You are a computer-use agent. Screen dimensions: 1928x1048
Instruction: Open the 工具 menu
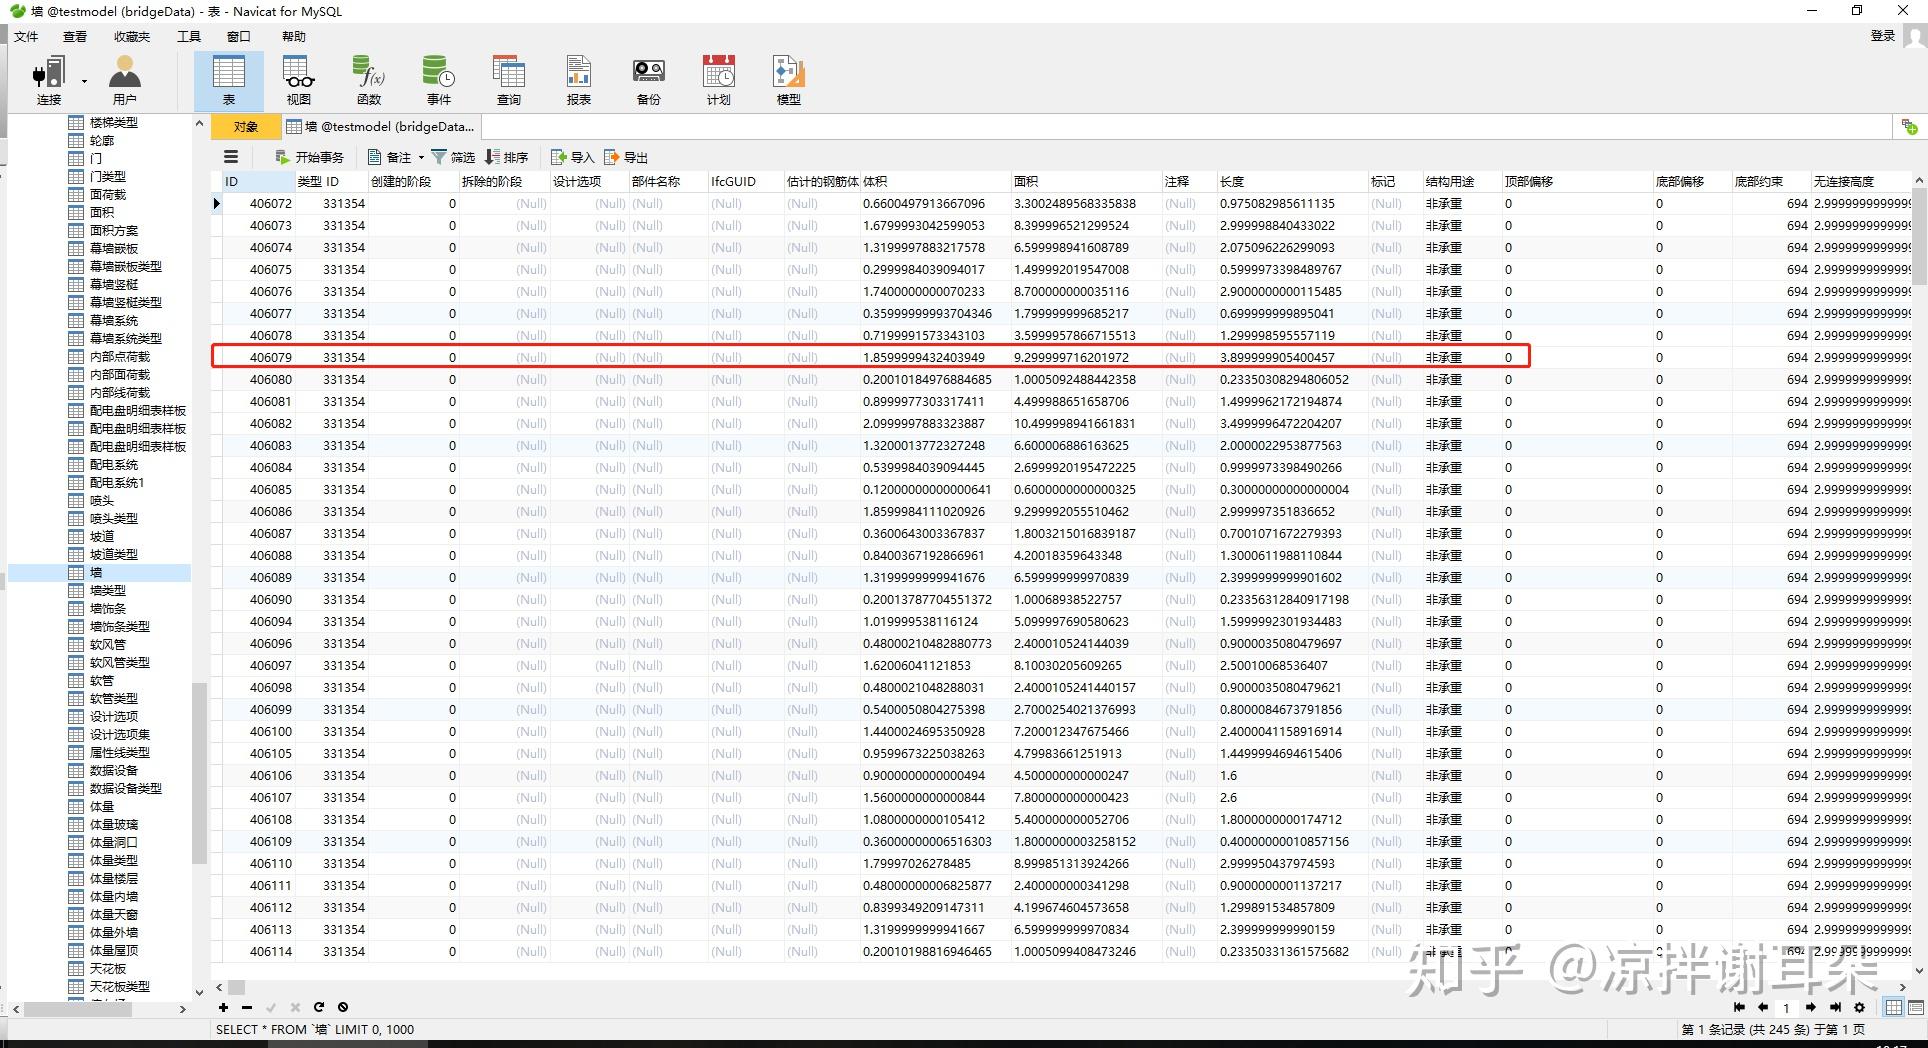(x=189, y=36)
